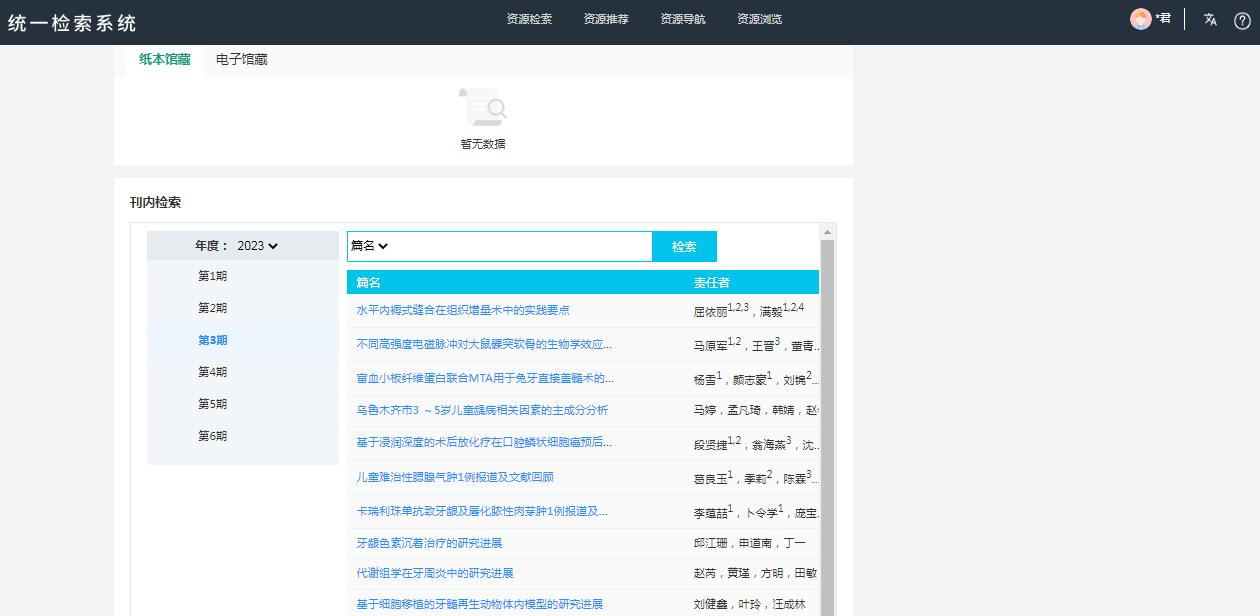Open 资源浏览 menu item
This screenshot has height=616, width=1260.
(x=759, y=19)
